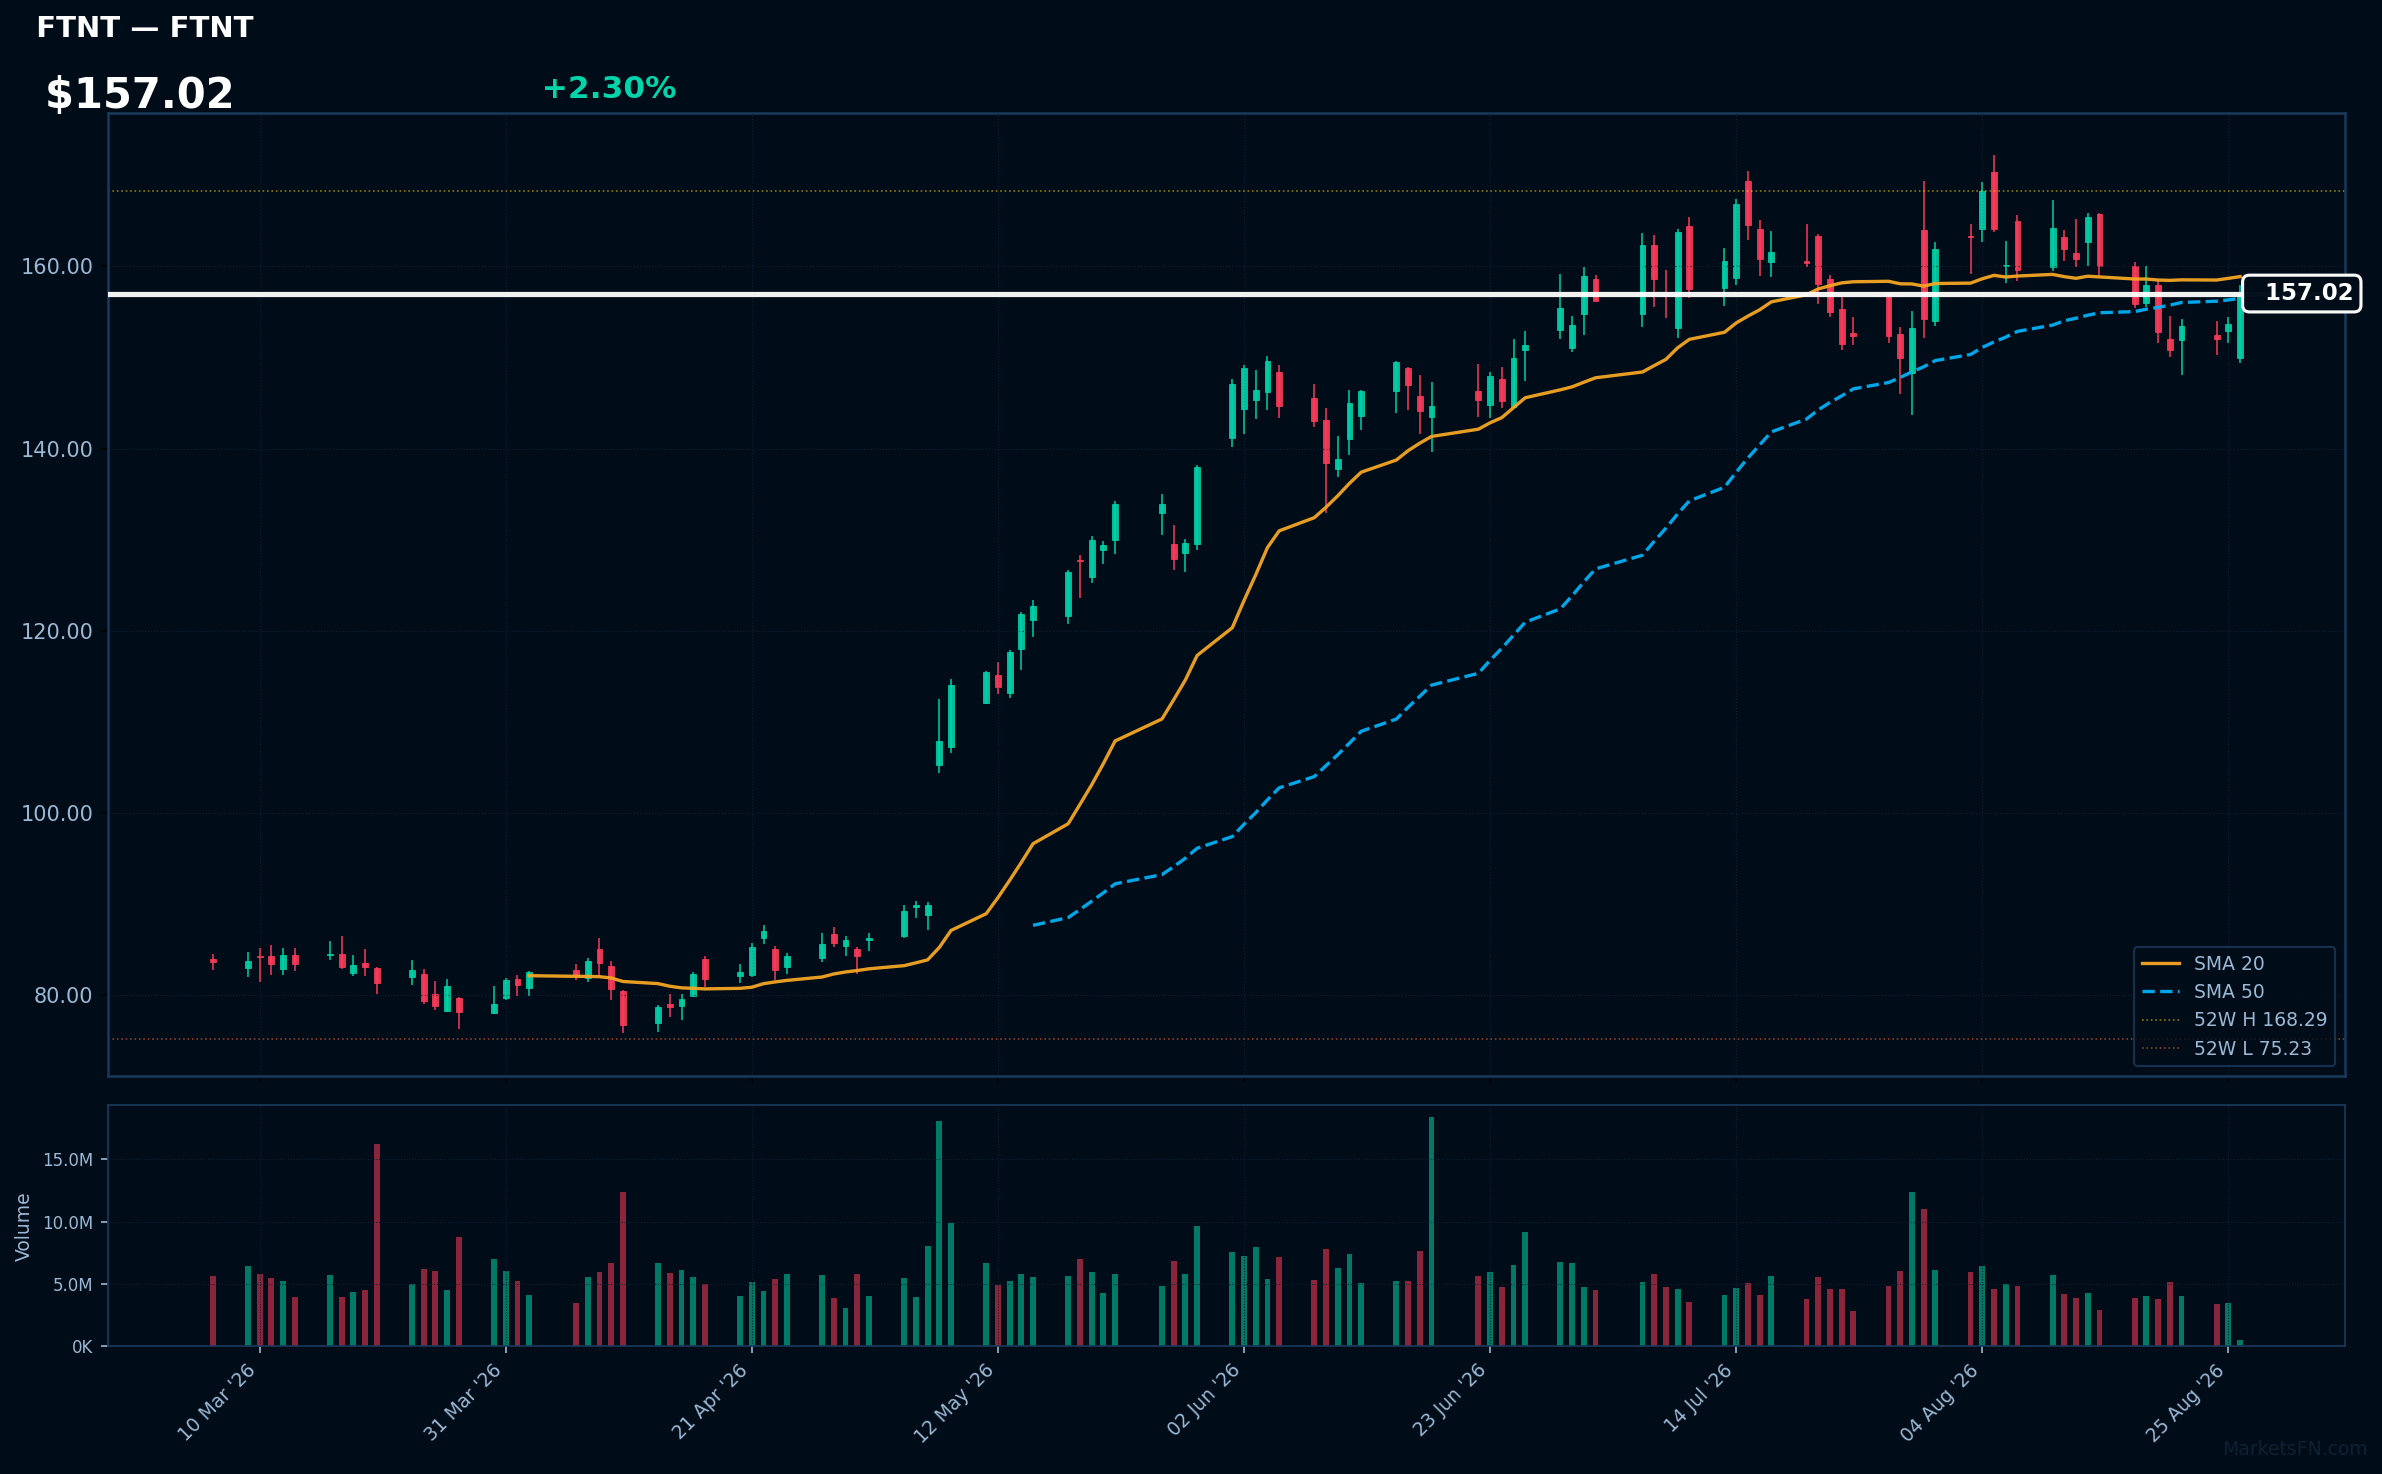Click the 100.00 price axis label

tap(57, 814)
